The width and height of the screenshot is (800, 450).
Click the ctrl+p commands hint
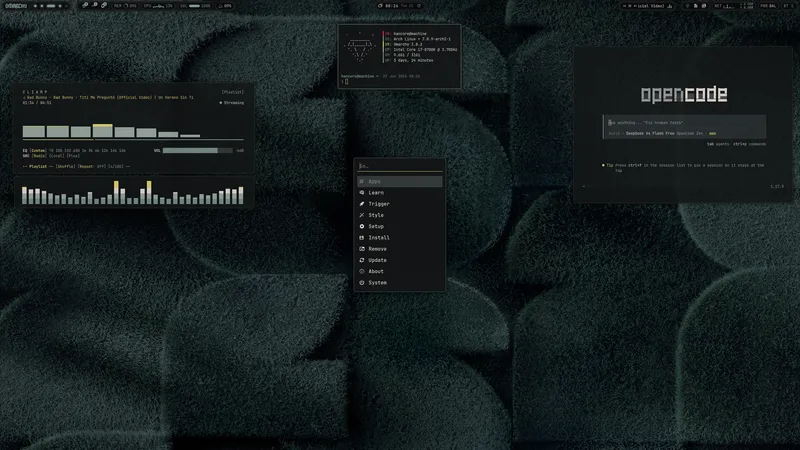pyautogui.click(x=749, y=144)
